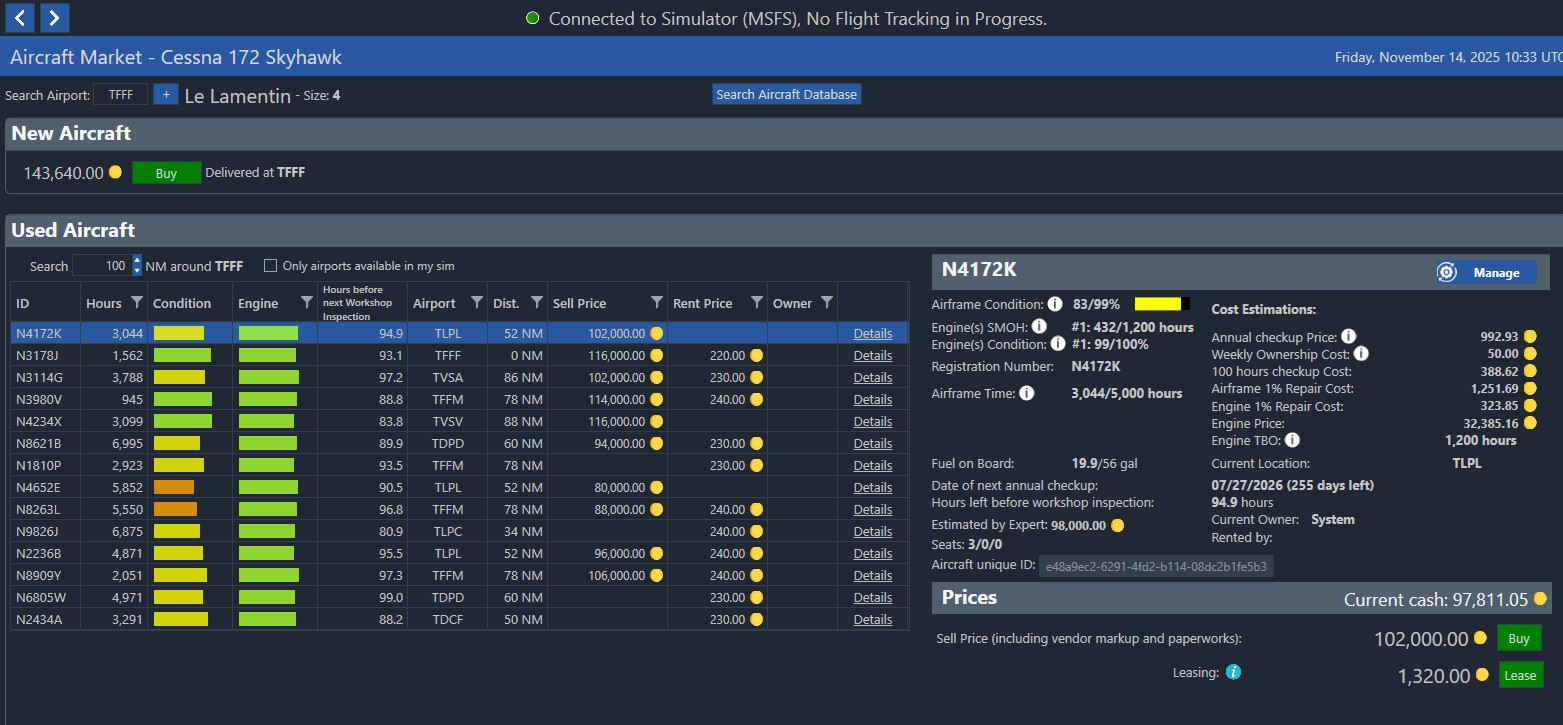Click info icon next to Airframe Condition
This screenshot has height=725, width=1563.
click(1053, 304)
